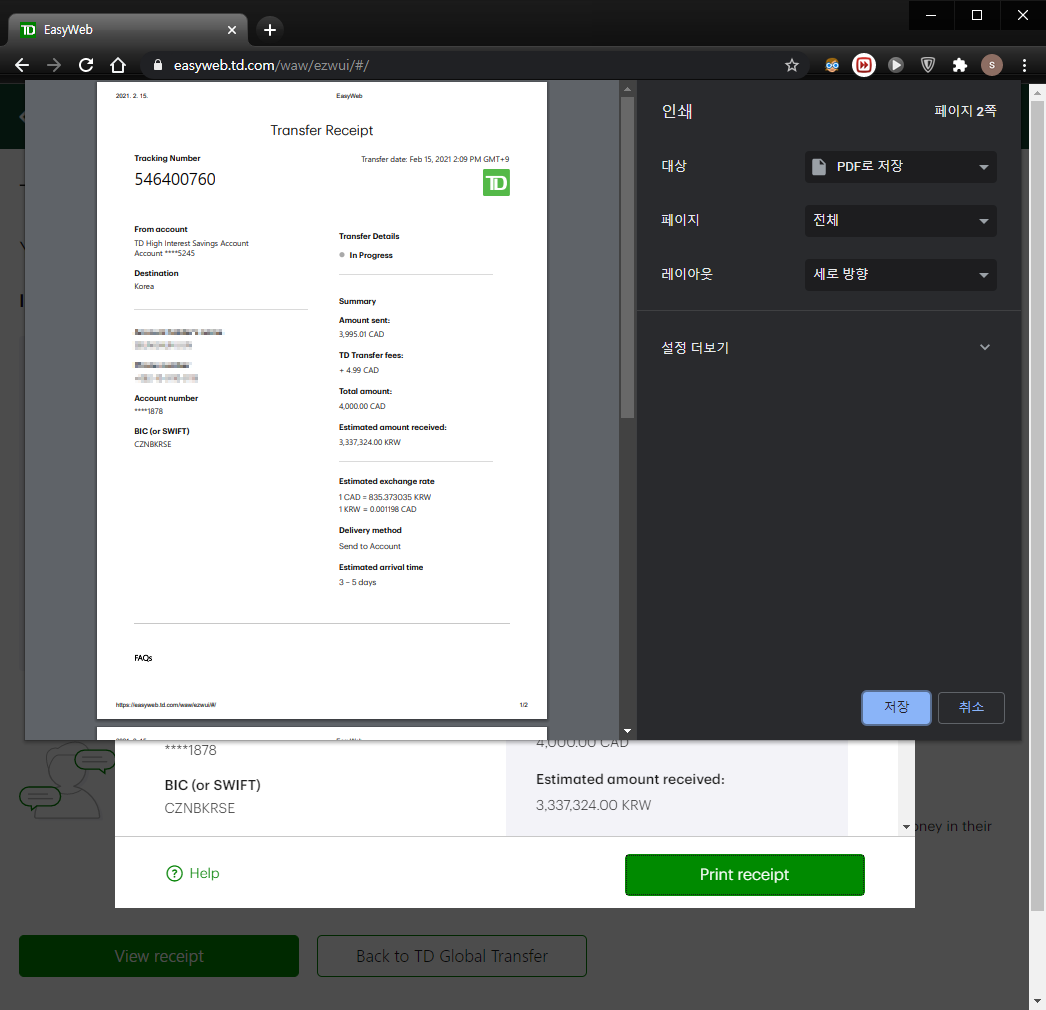Click '3,337,324.00 KRW' in the dialog
The height and width of the screenshot is (1010, 1046).
[x=593, y=805]
